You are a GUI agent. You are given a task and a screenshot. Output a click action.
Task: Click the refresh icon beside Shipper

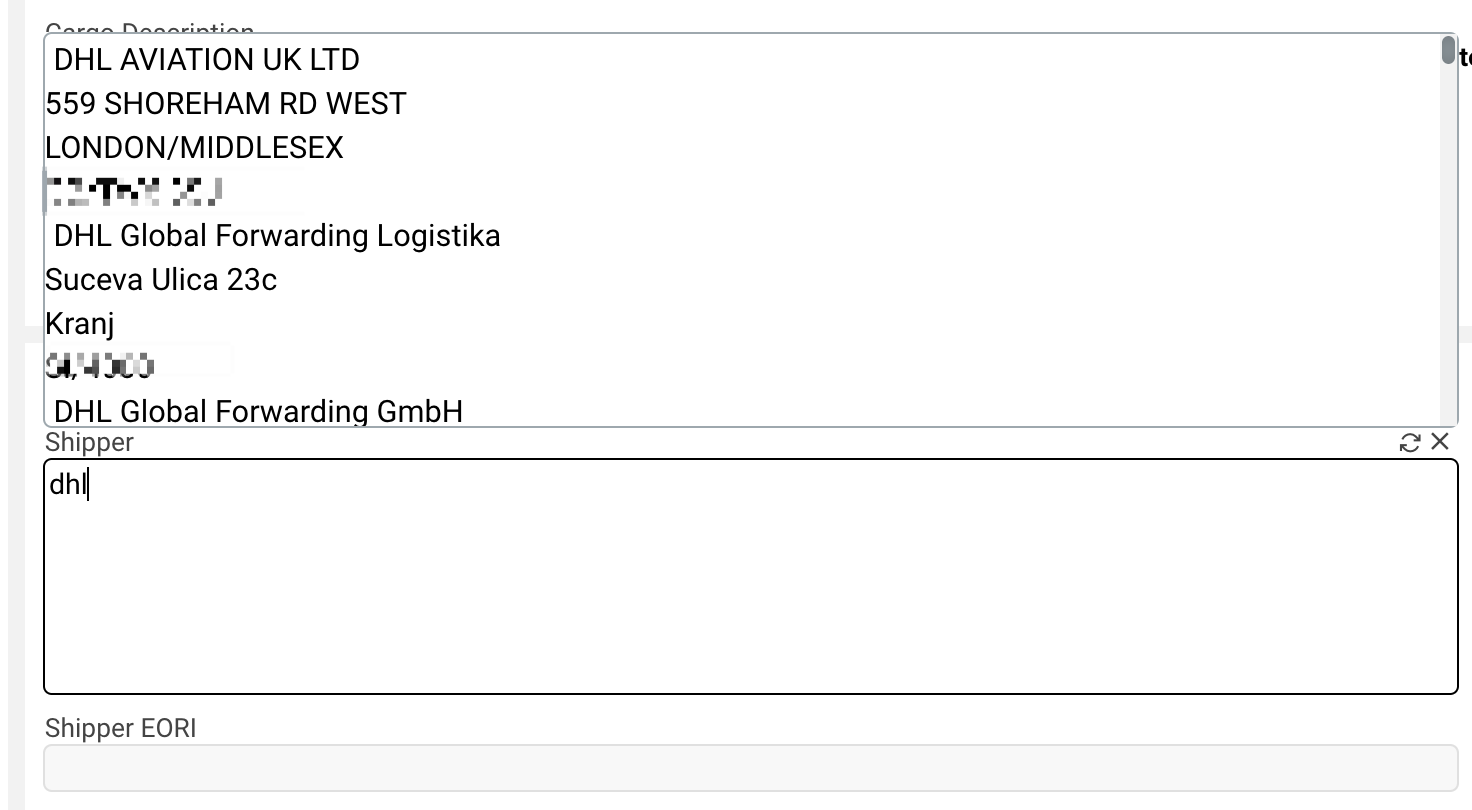1410,442
